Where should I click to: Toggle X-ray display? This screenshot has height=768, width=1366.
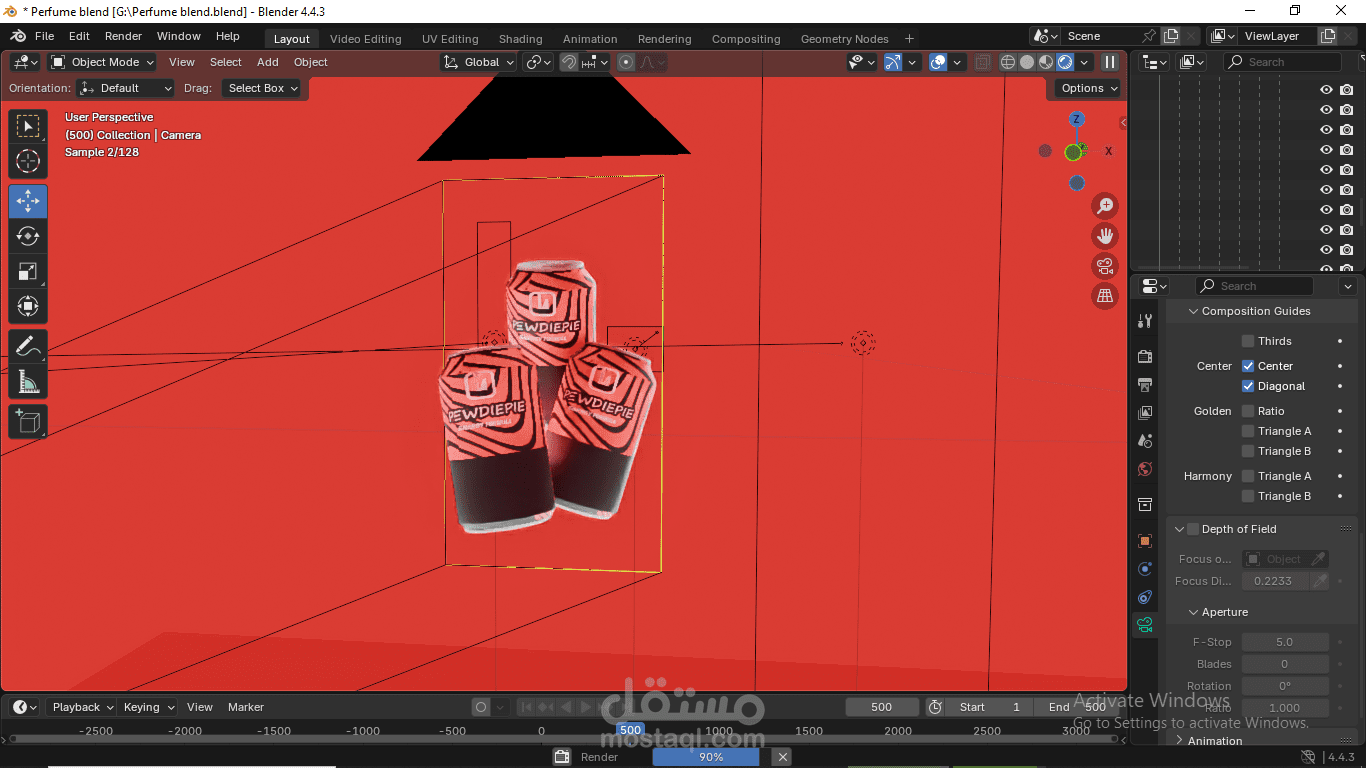(983, 62)
